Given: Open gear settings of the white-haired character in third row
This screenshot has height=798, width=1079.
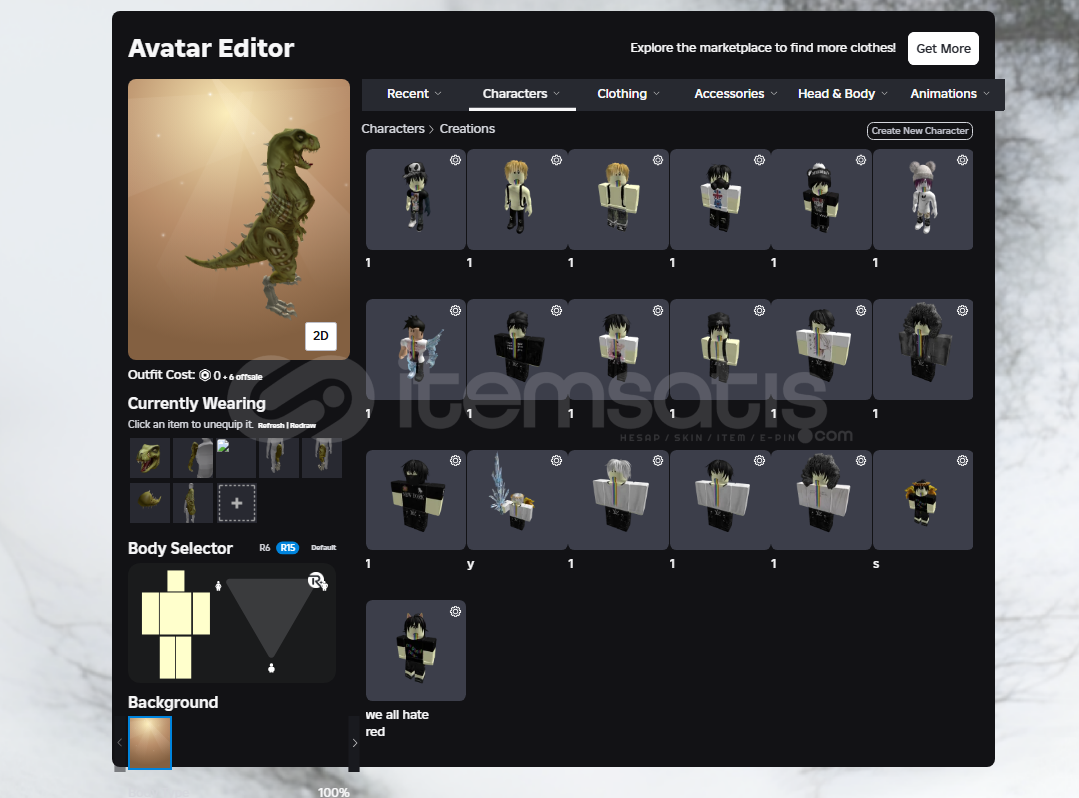Looking at the screenshot, I should 658,460.
